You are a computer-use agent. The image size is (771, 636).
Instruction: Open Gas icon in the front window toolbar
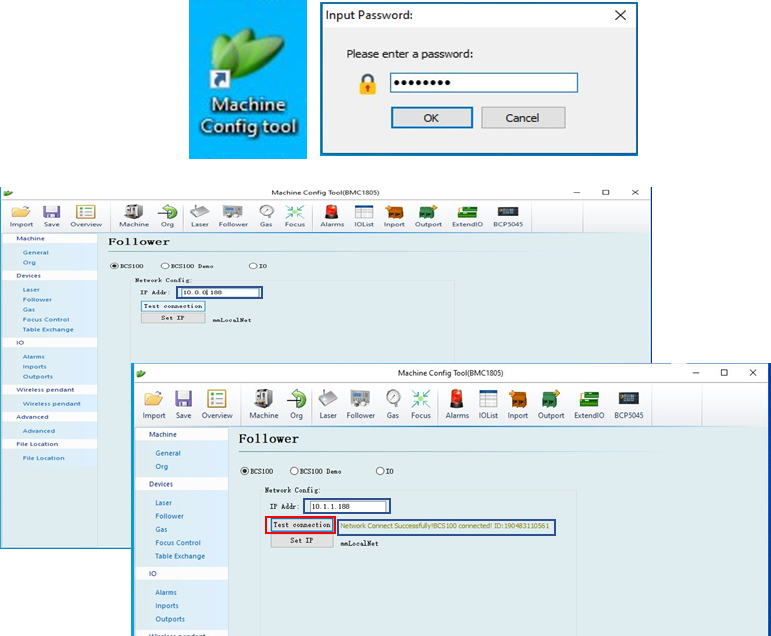392,405
